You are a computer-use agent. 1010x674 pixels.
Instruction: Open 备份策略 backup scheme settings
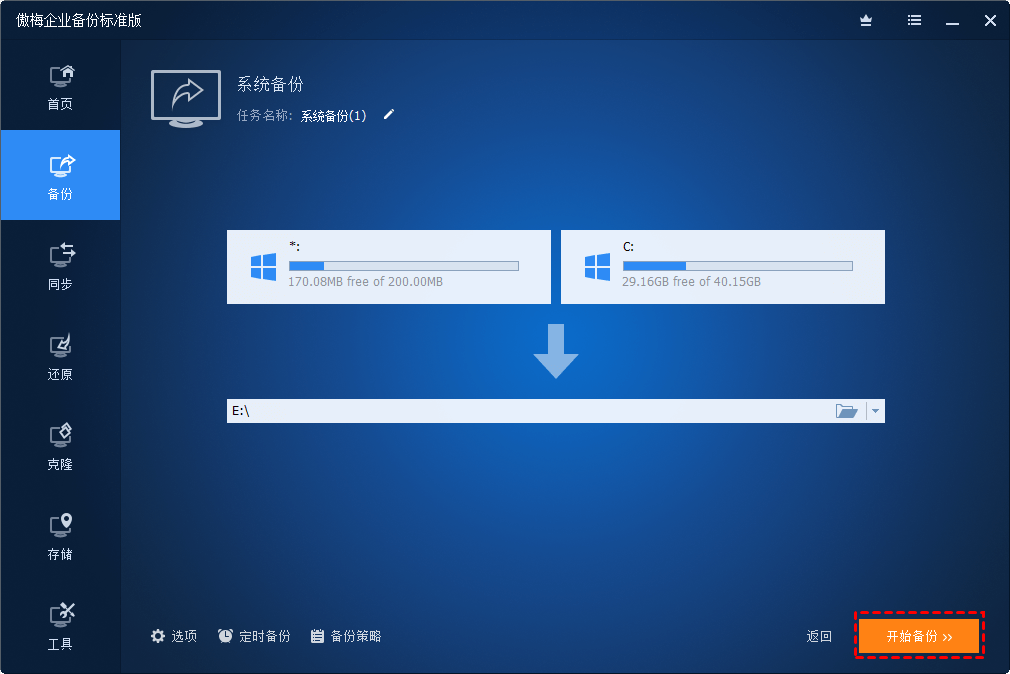coord(345,636)
